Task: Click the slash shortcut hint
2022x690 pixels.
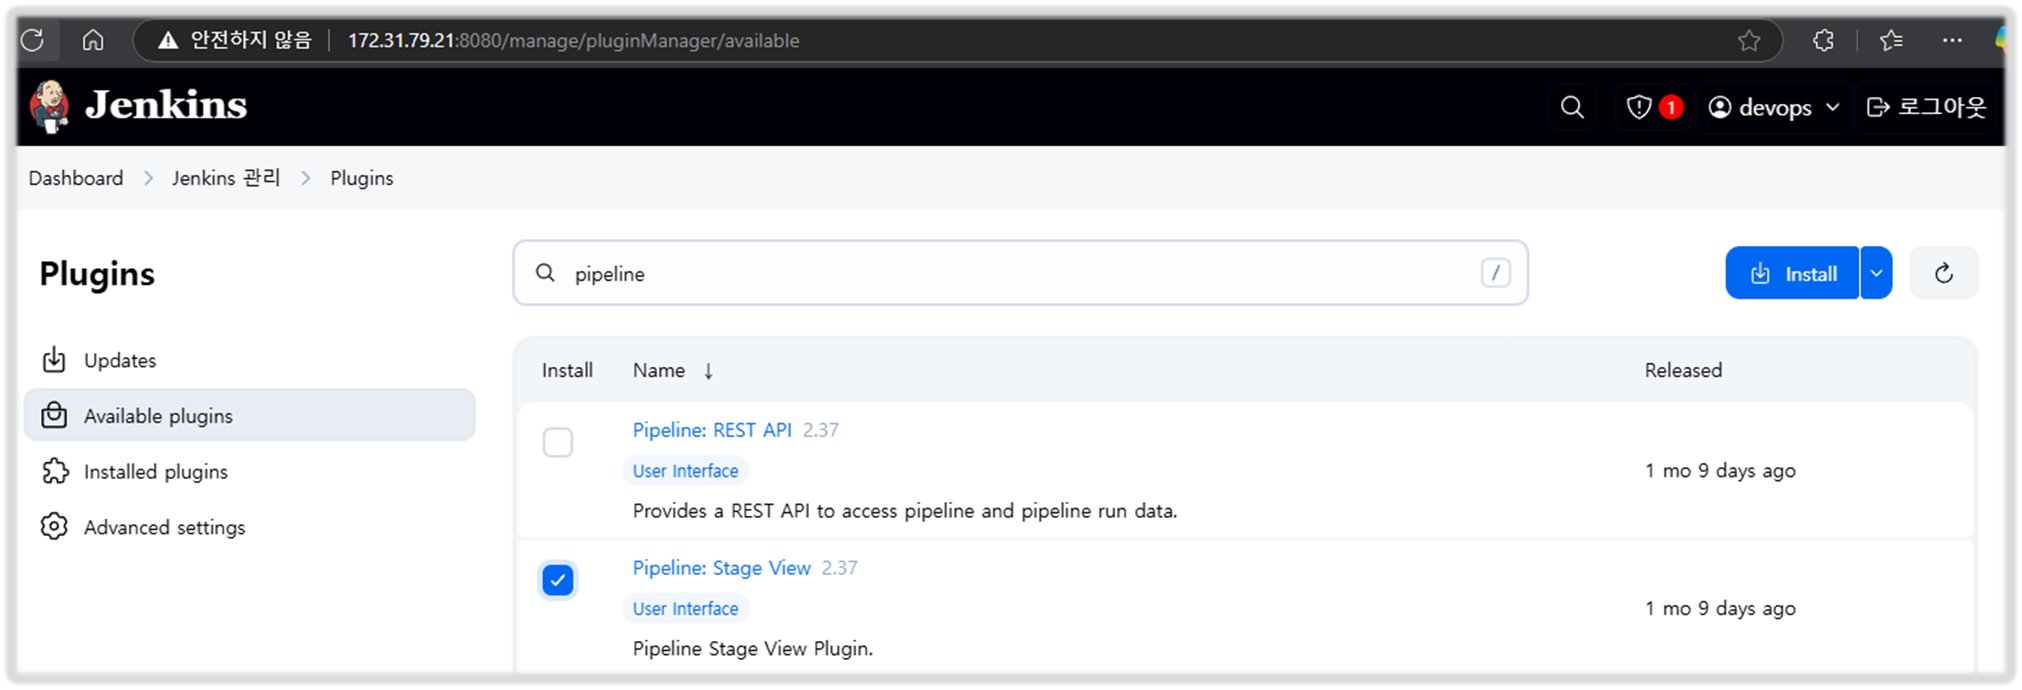Action: (1495, 273)
